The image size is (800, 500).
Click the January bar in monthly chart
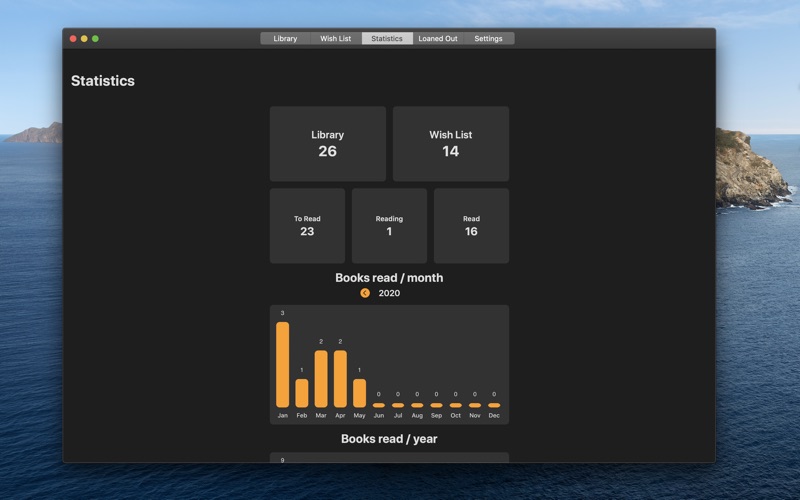click(283, 365)
